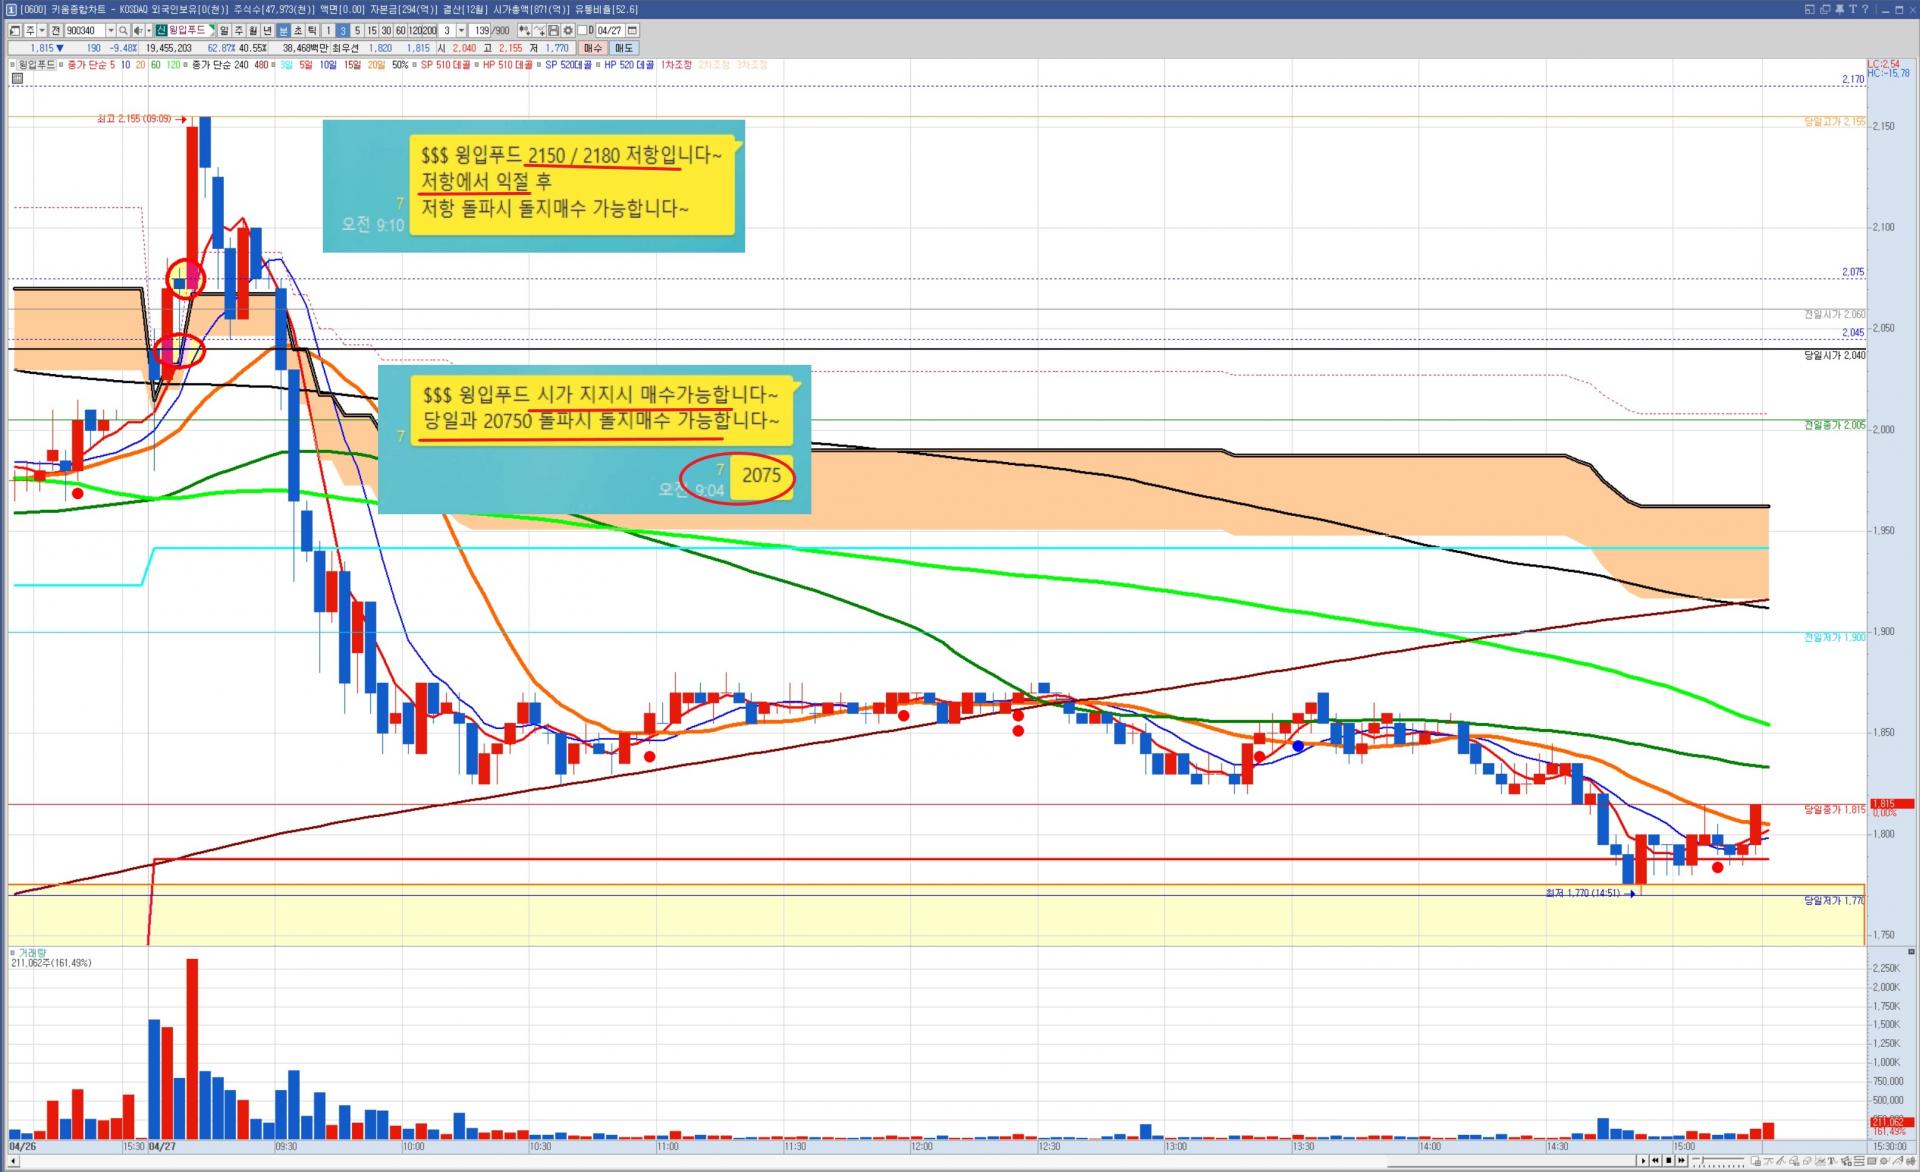
Task: Click the save chart floppy icon
Action: (553, 31)
